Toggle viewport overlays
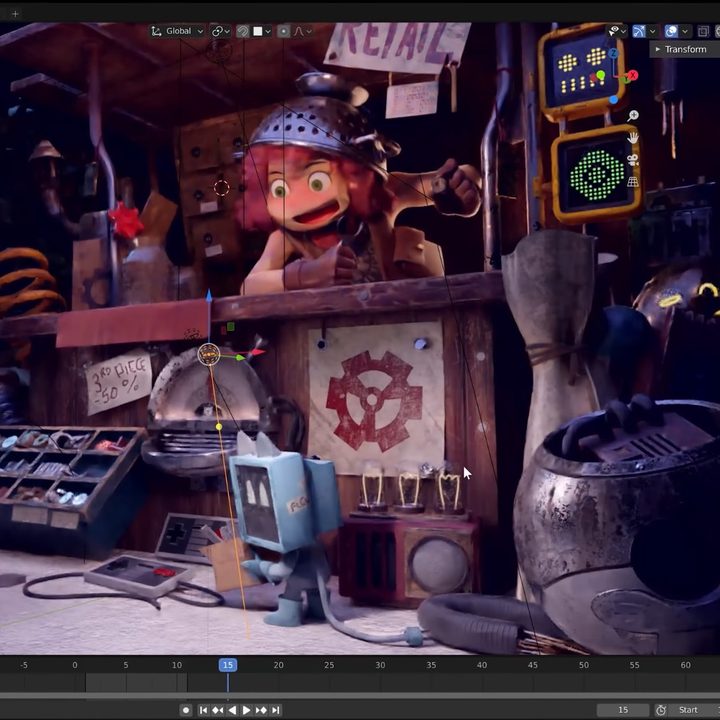Screen dimensions: 720x720 (671, 31)
